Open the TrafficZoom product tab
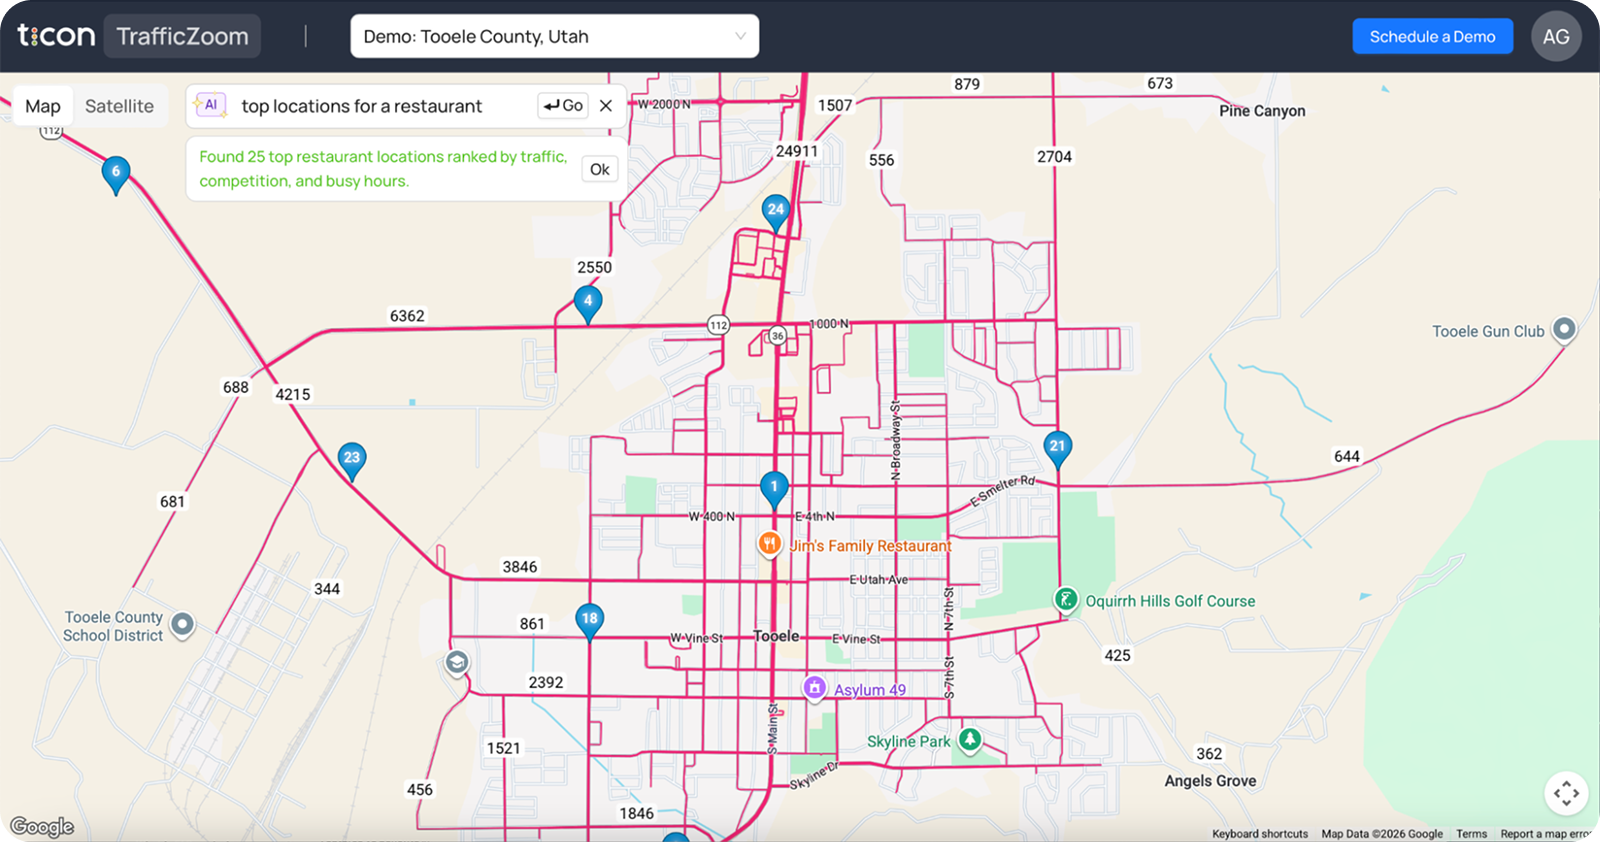Screen dimensions: 1600x843 [182, 36]
